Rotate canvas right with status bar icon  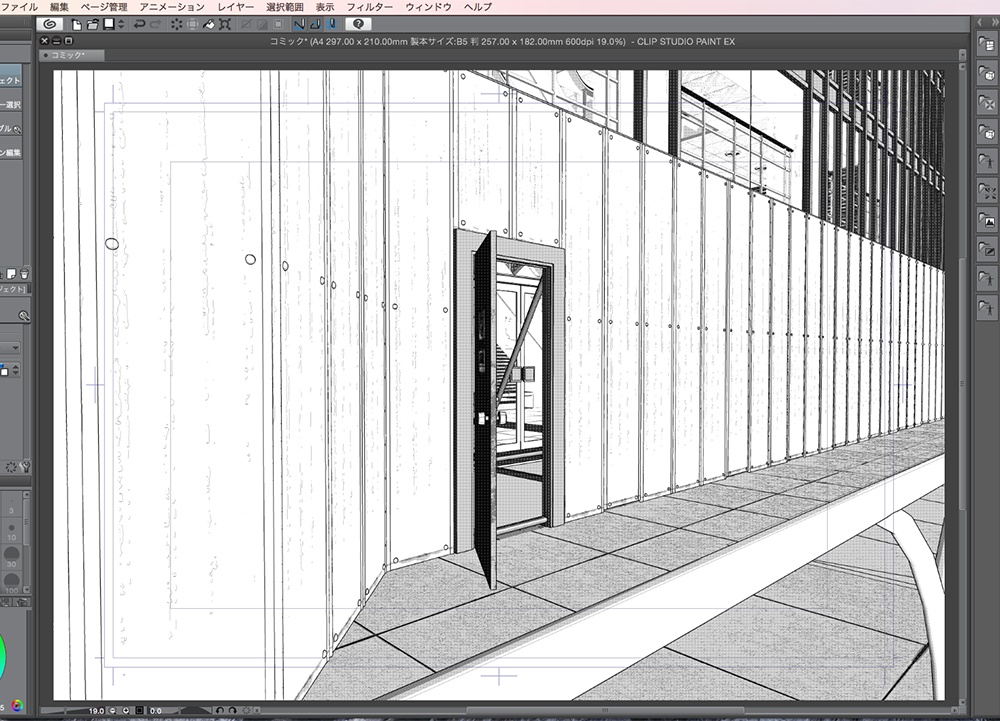pyautogui.click(x=232, y=710)
